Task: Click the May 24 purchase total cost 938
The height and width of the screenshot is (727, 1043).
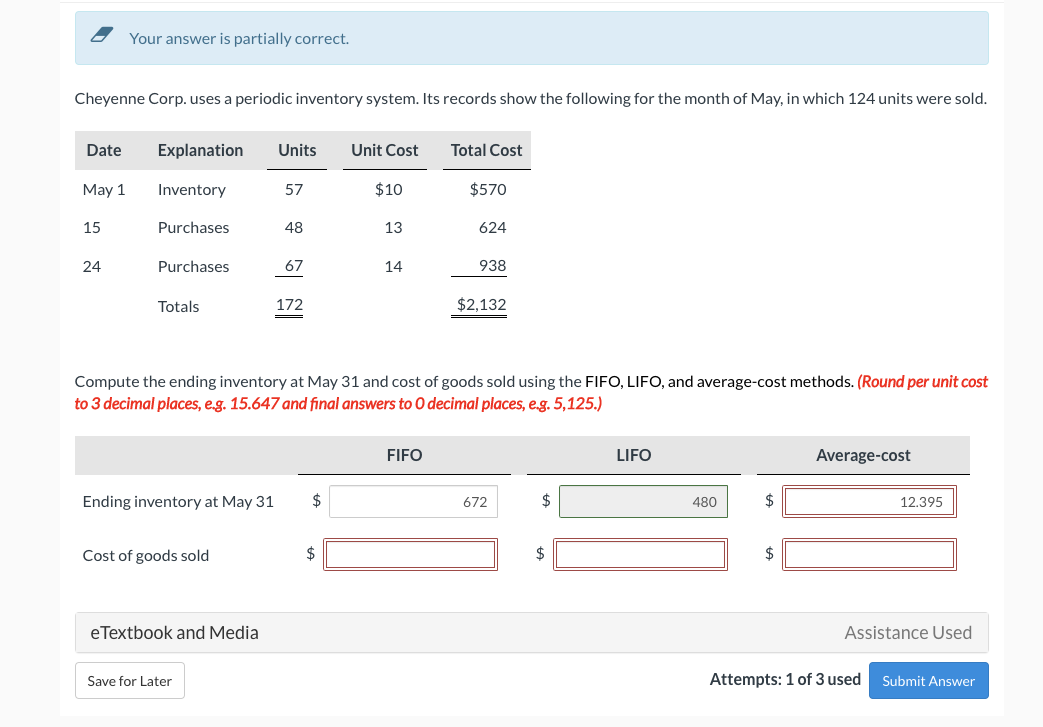Action: tap(492, 265)
